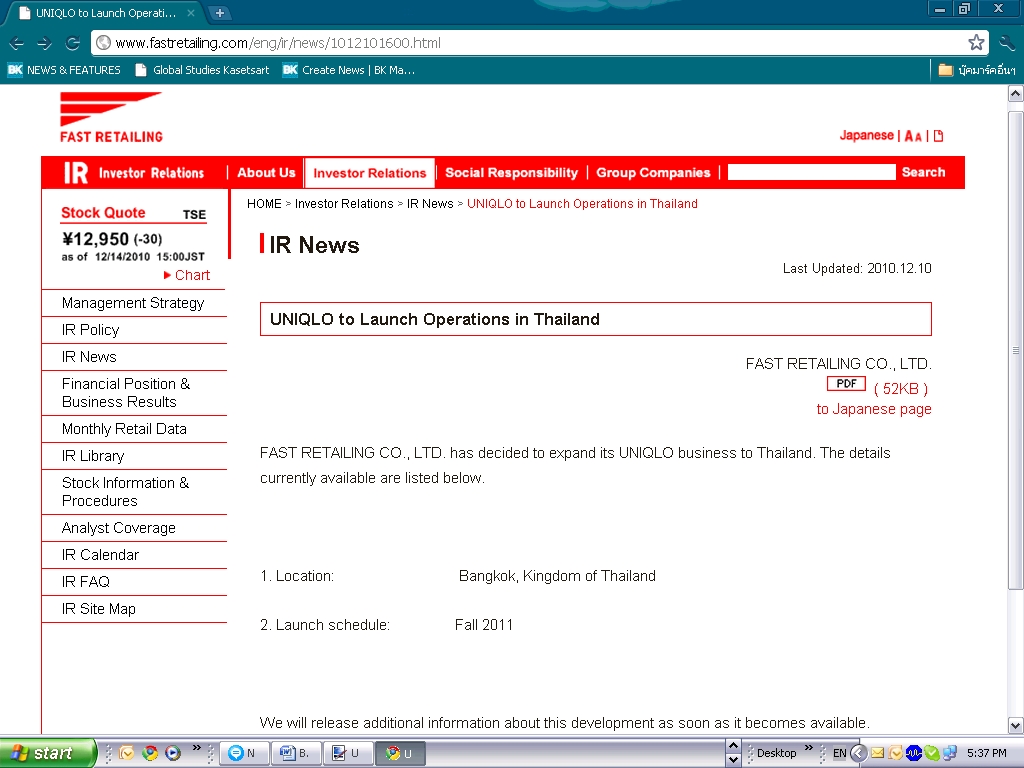
Task: Click the browser forward arrow
Action: (x=44, y=43)
